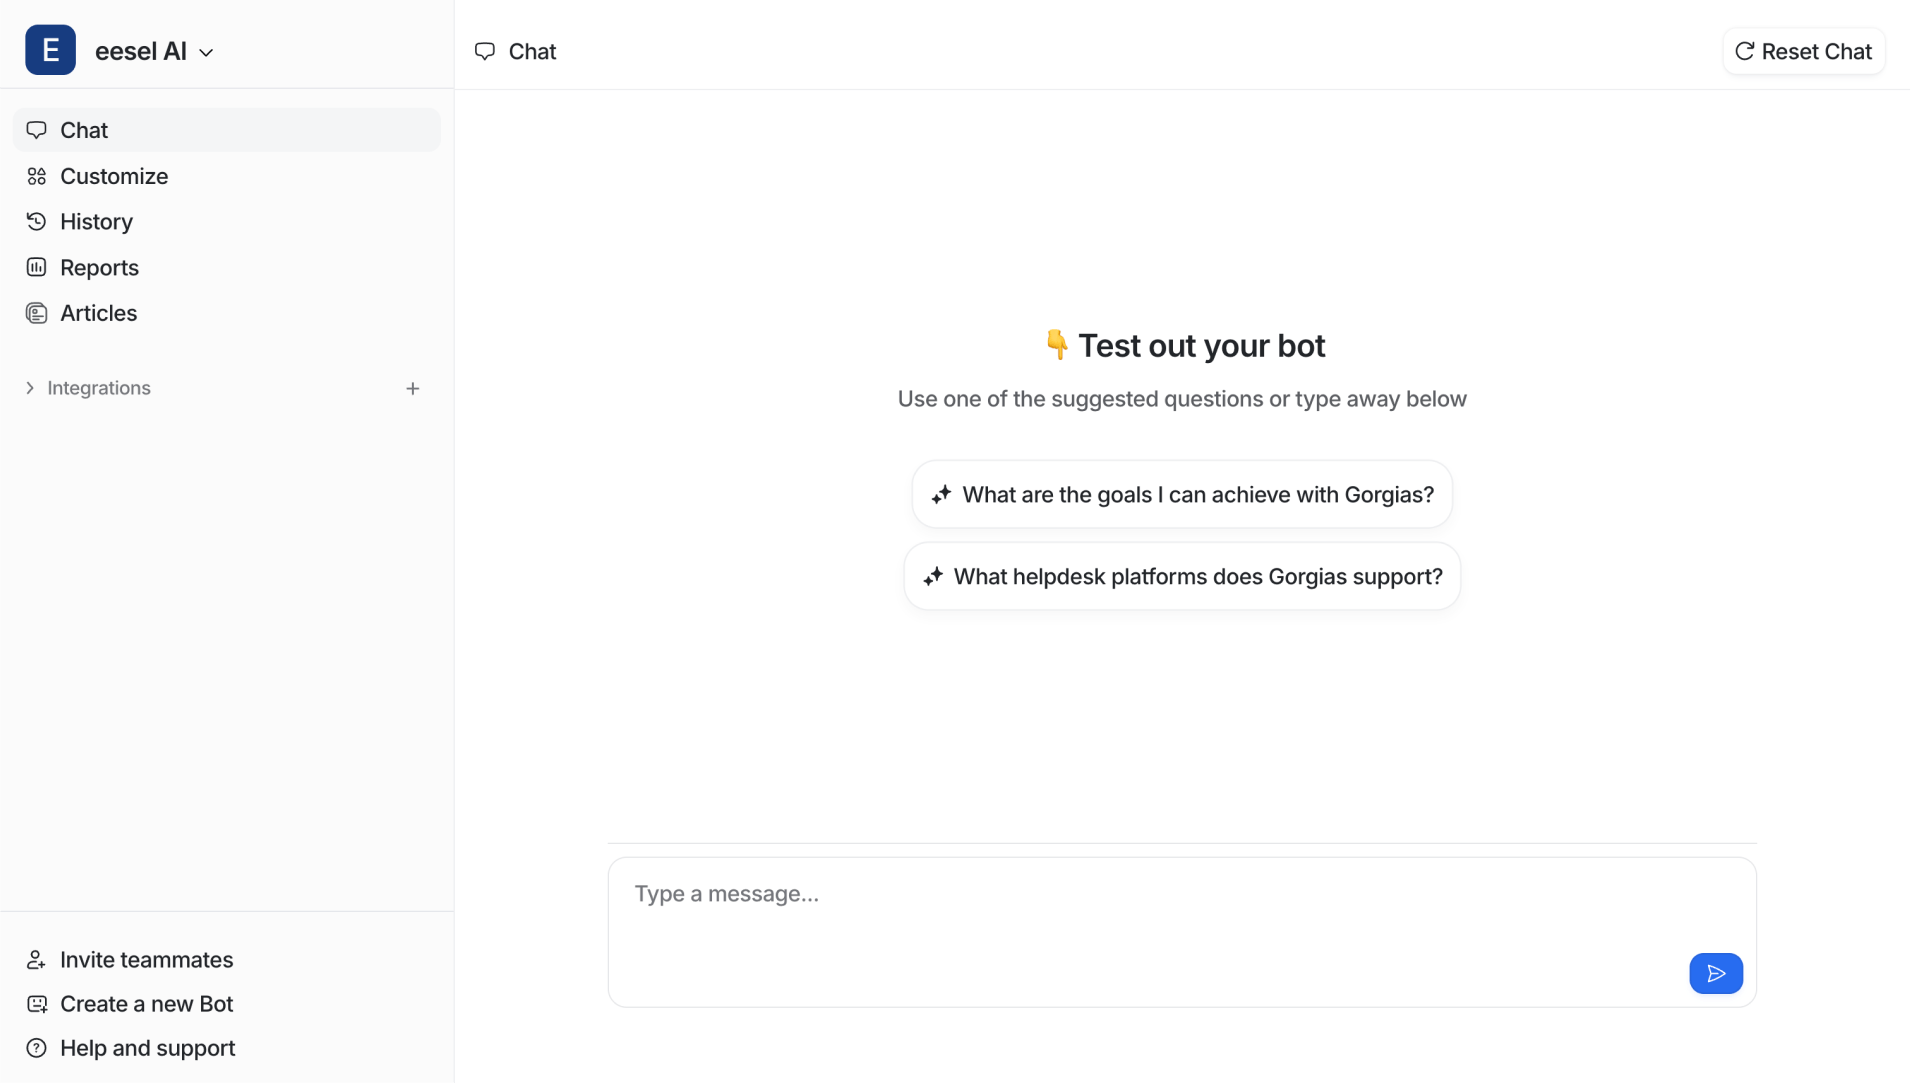Open the Chat section in sidebar
This screenshot has height=1083, width=1911.
227,130
